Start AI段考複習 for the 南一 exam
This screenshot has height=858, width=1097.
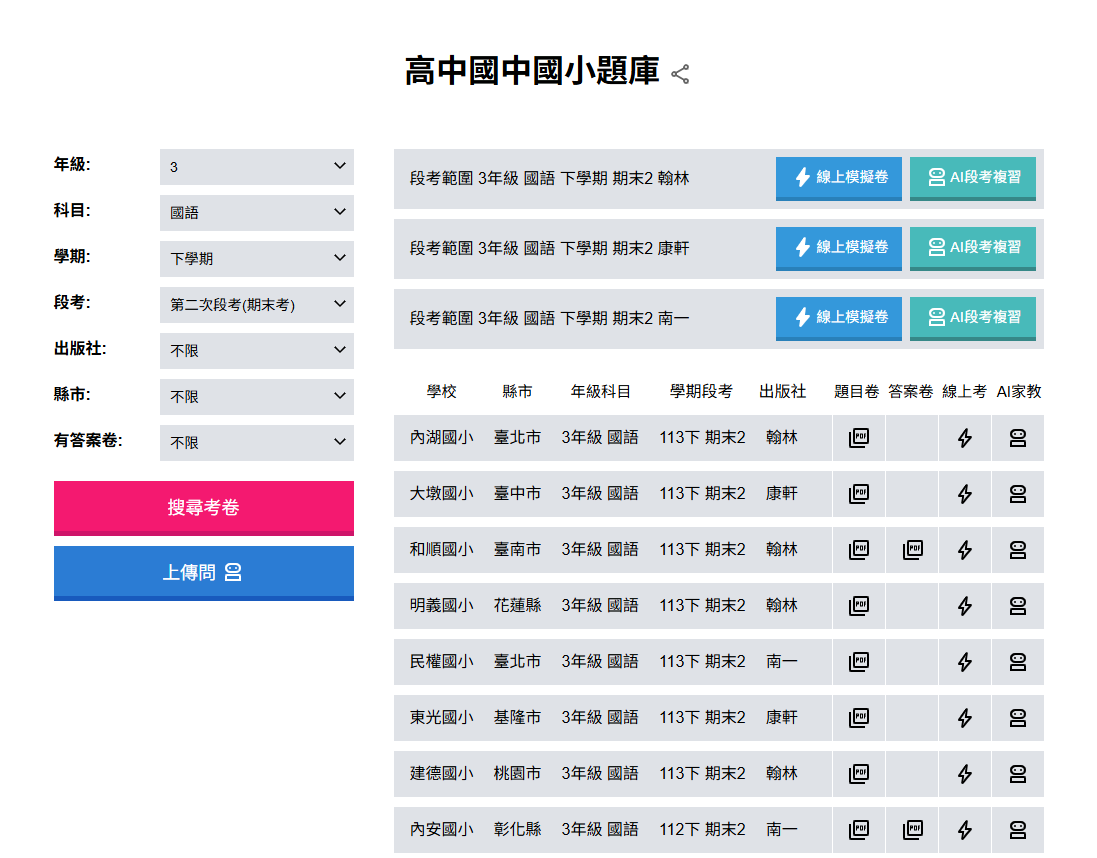coord(972,318)
